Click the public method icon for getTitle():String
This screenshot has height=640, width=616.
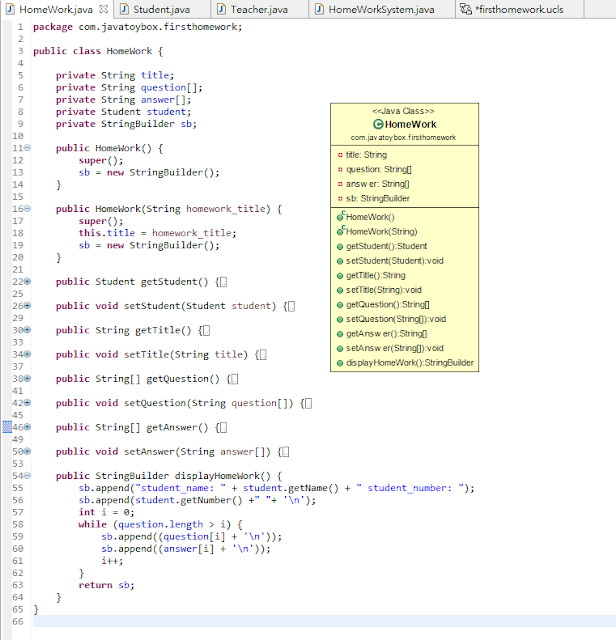pyautogui.click(x=340, y=276)
